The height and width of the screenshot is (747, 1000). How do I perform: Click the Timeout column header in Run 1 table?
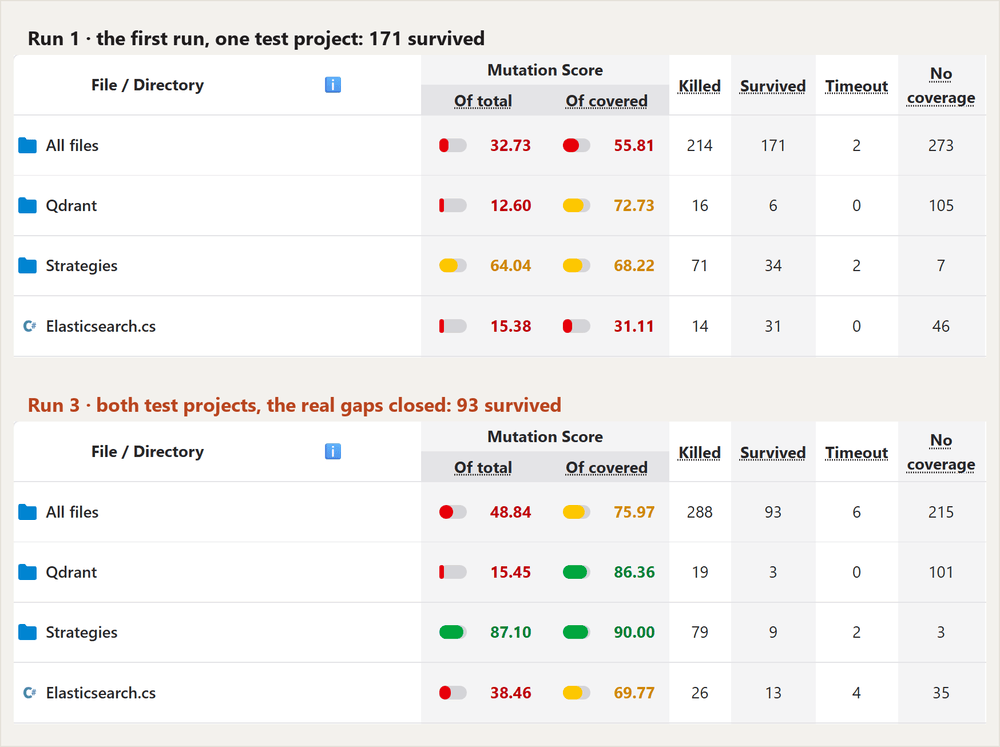(857, 86)
